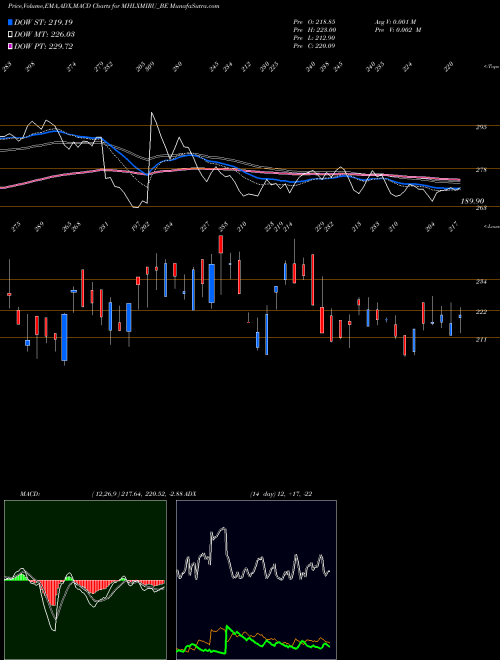
Task: Click the chart title mentioning MunafaSutra.com
Action: (113, 6)
